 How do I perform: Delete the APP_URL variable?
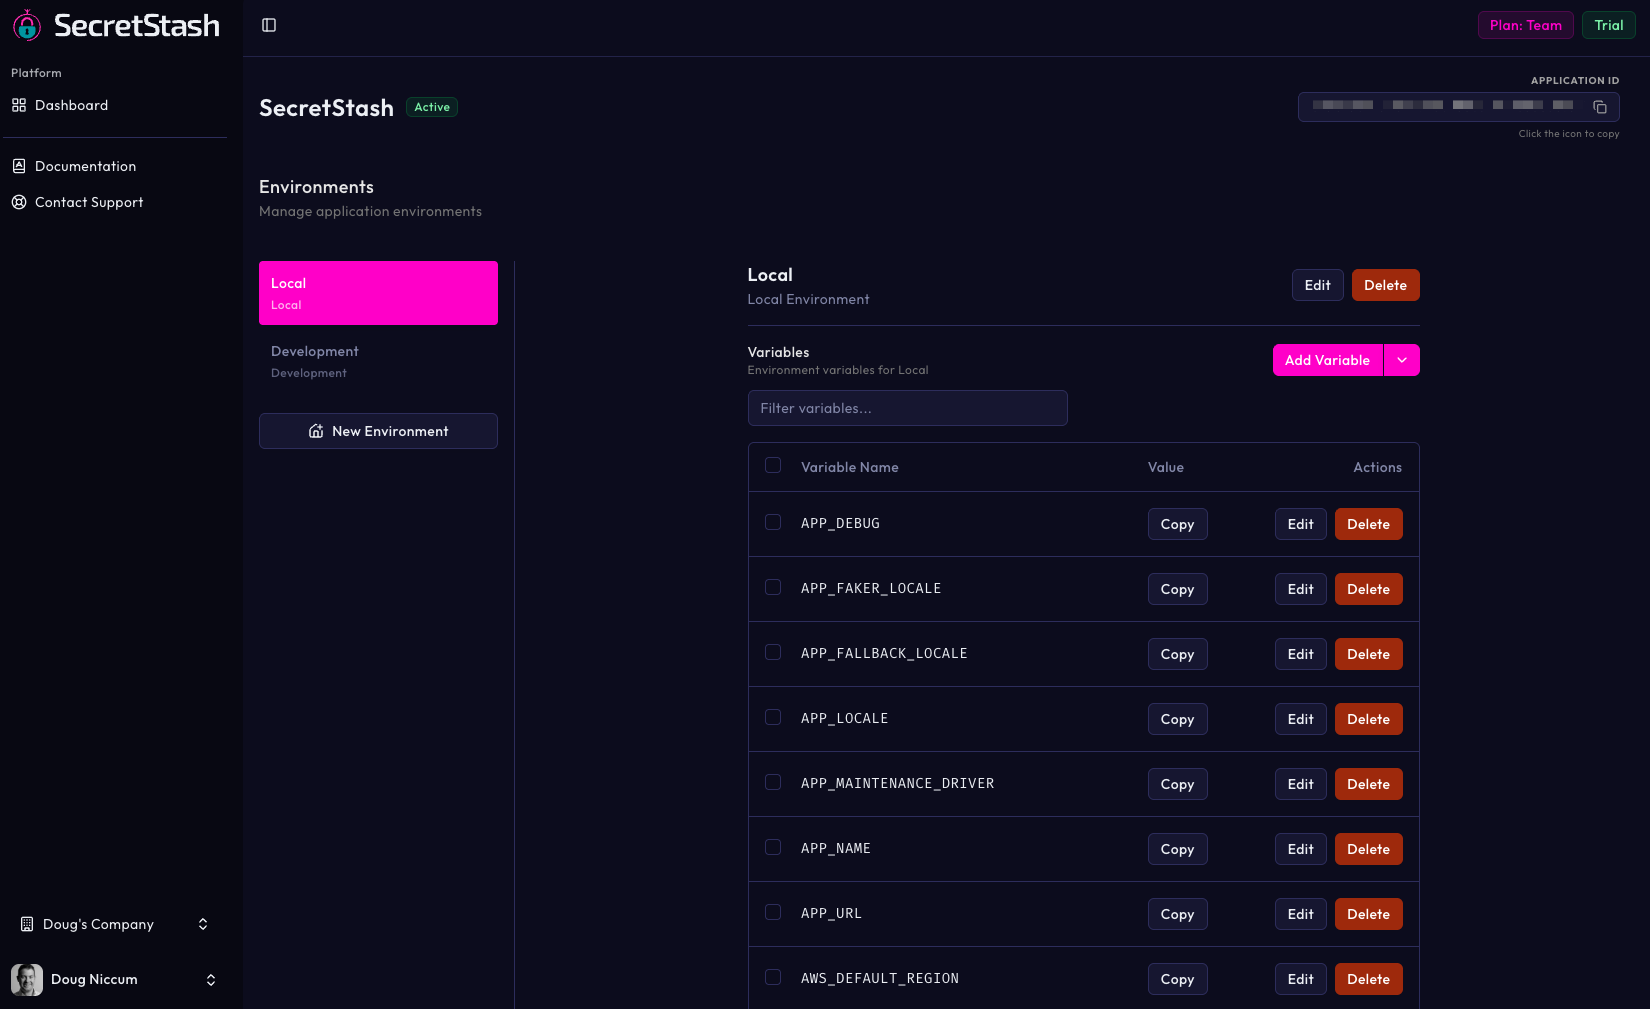point(1369,914)
